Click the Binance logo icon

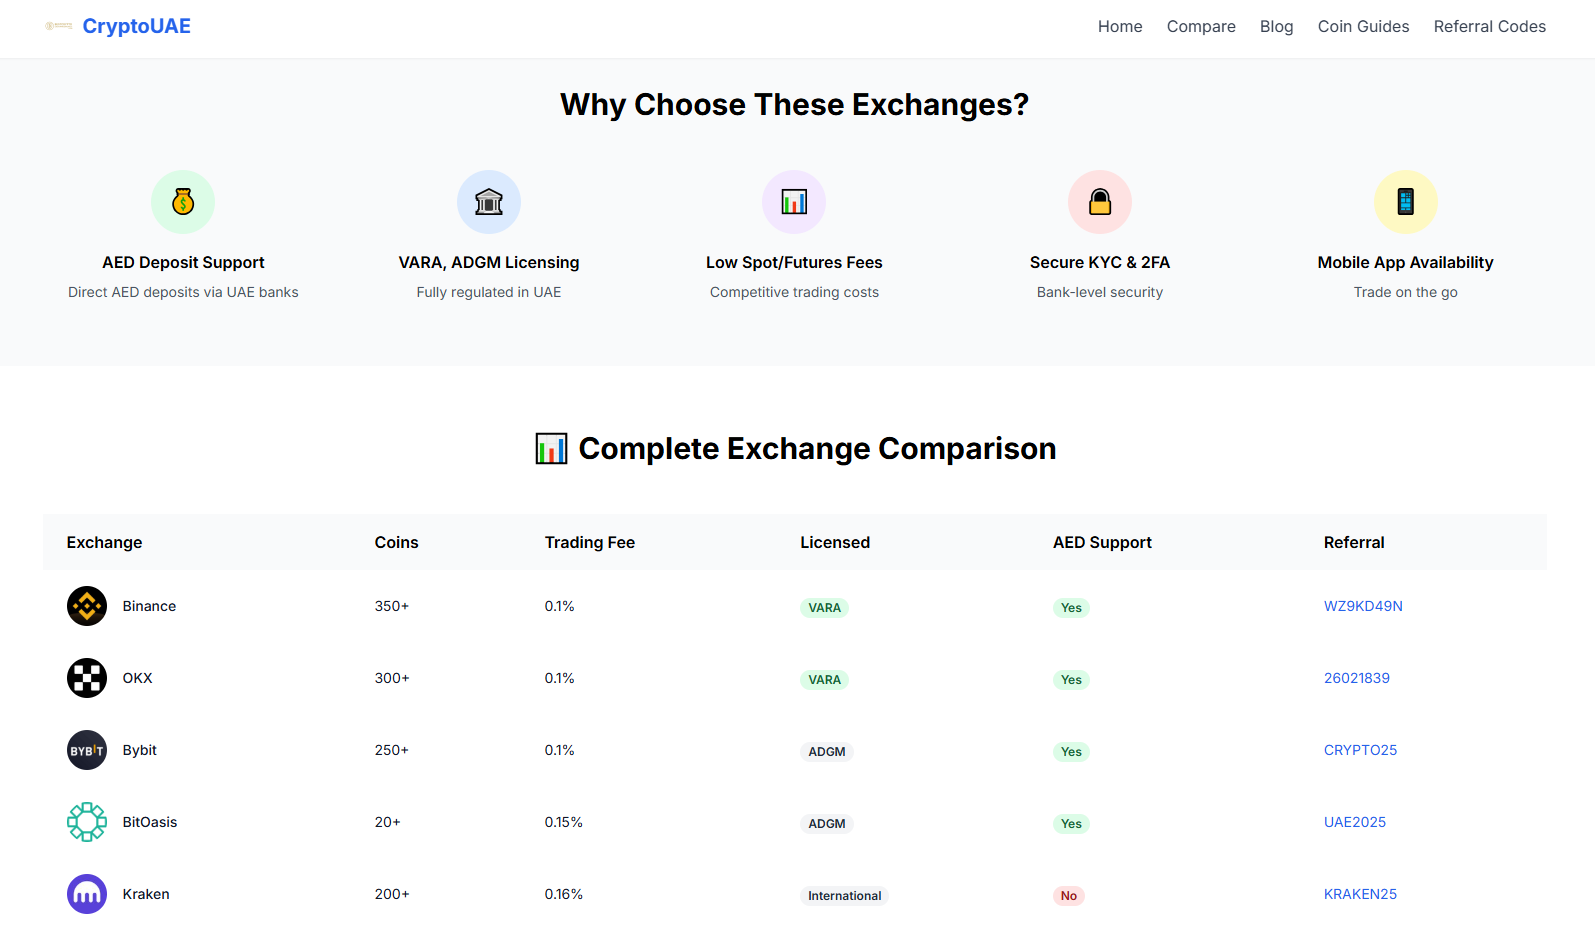click(x=87, y=606)
